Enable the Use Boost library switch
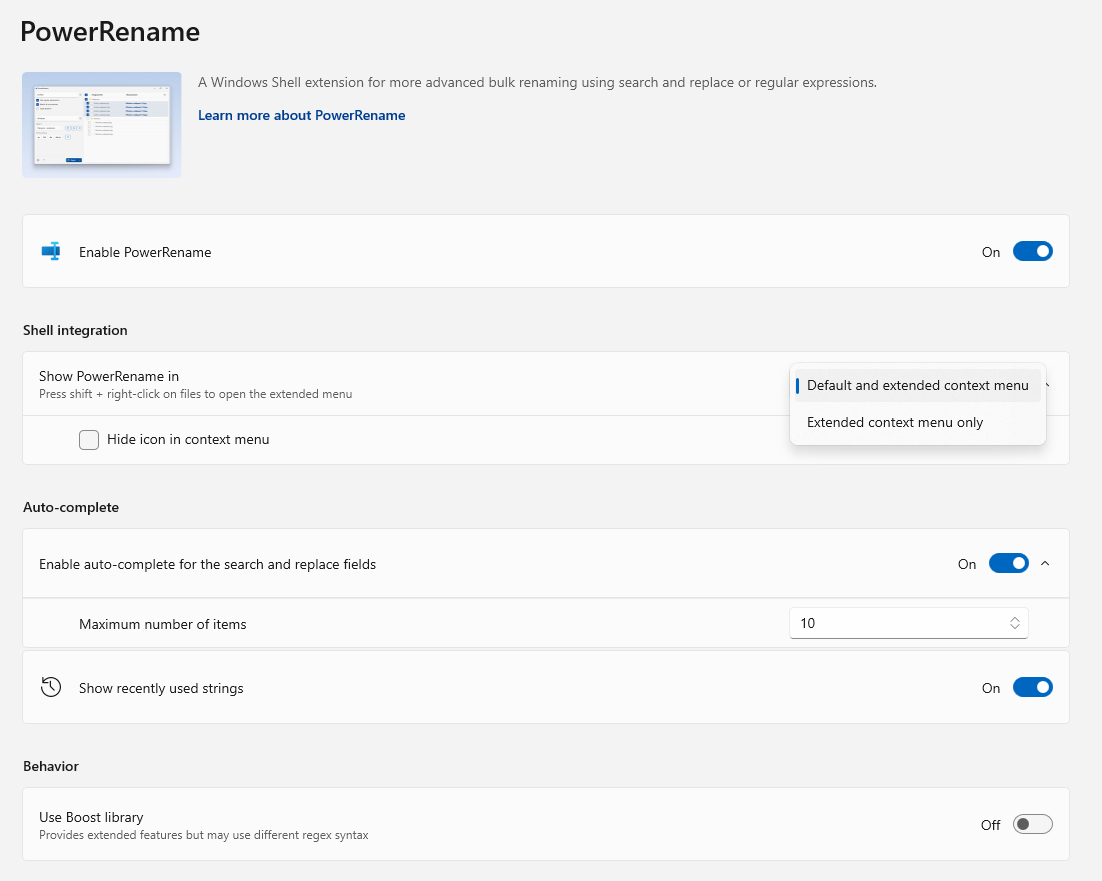This screenshot has width=1102, height=881. point(1032,823)
